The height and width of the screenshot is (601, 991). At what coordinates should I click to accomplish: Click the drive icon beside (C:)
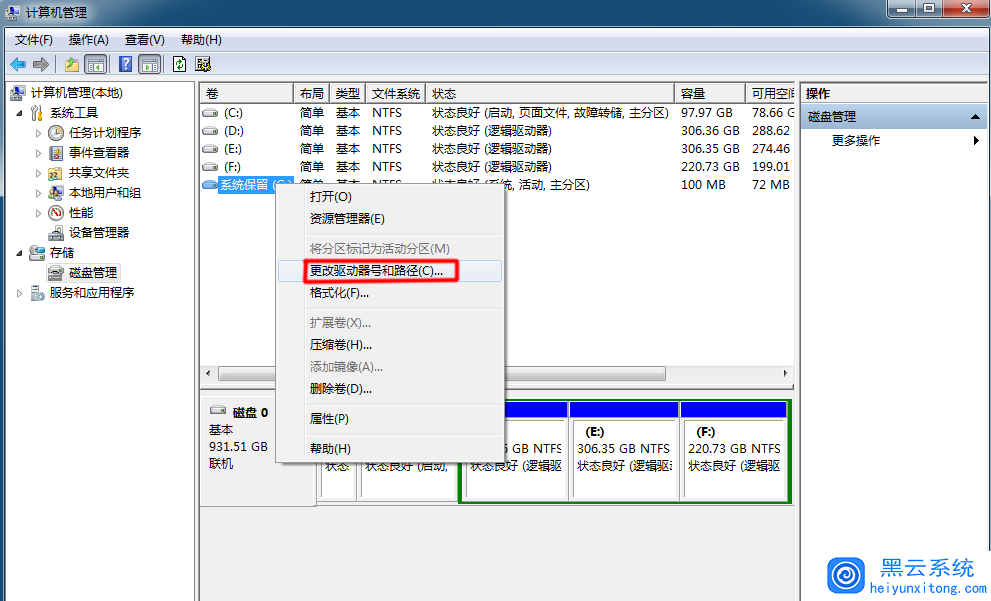pyautogui.click(x=210, y=113)
